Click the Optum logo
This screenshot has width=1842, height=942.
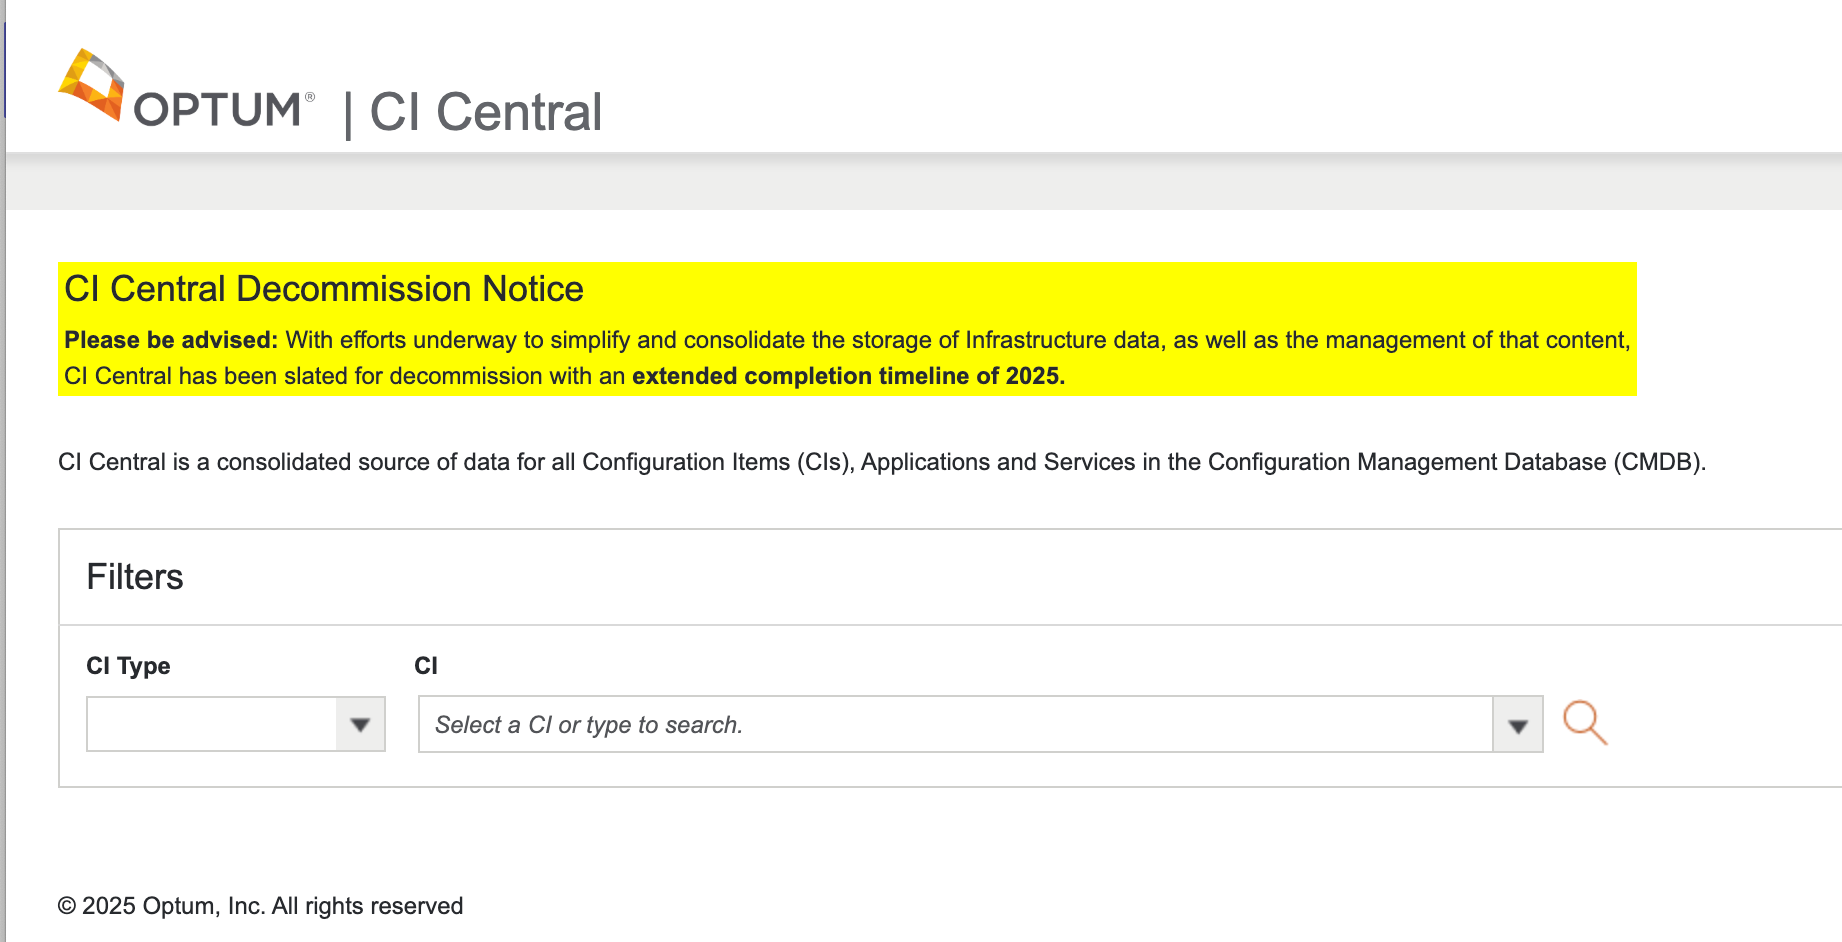tap(187, 89)
